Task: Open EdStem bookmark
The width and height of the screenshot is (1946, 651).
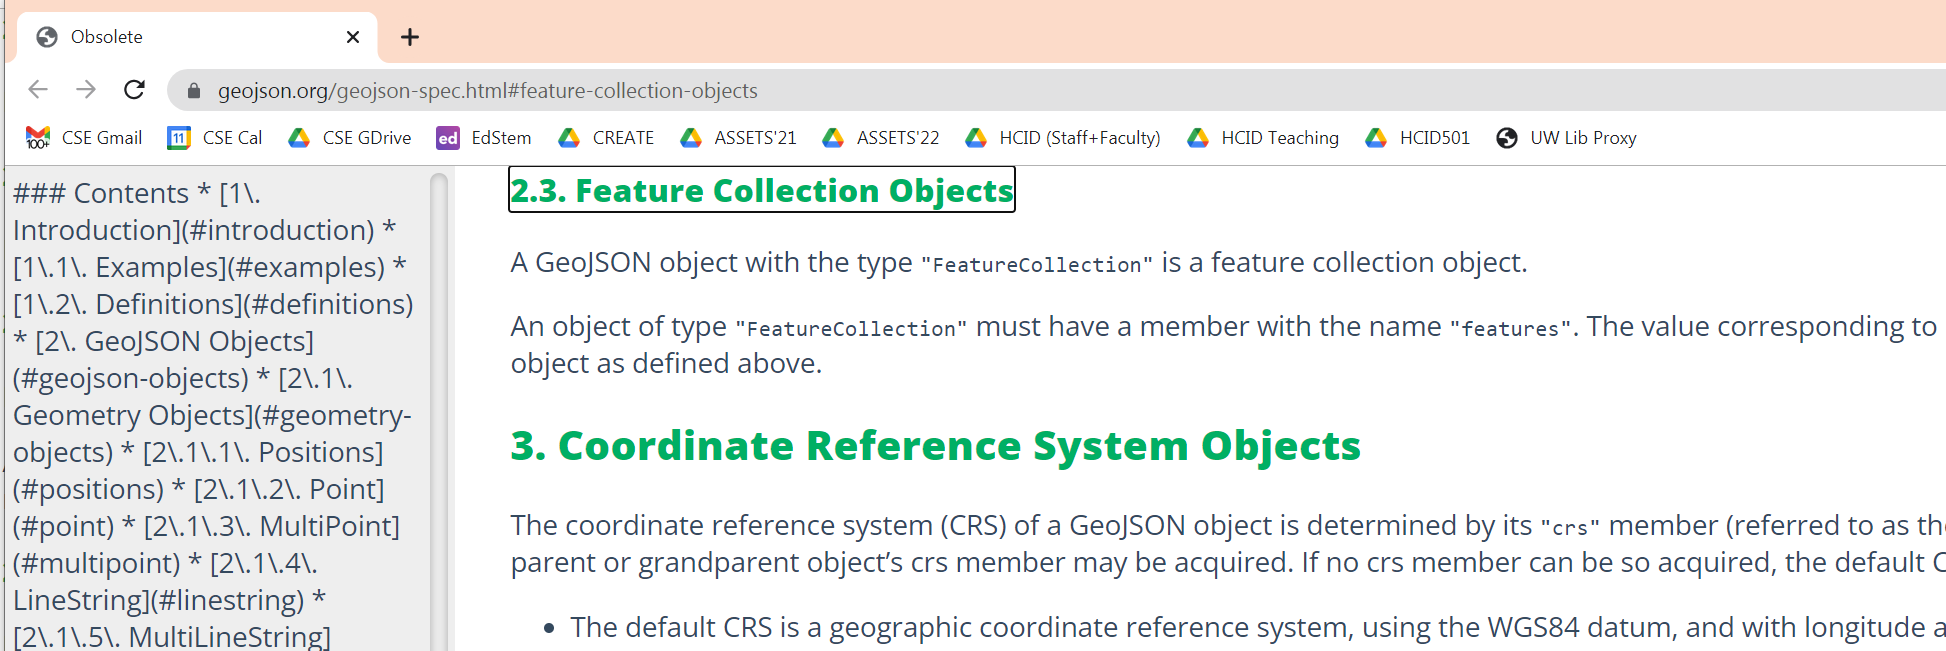Action: 484,138
